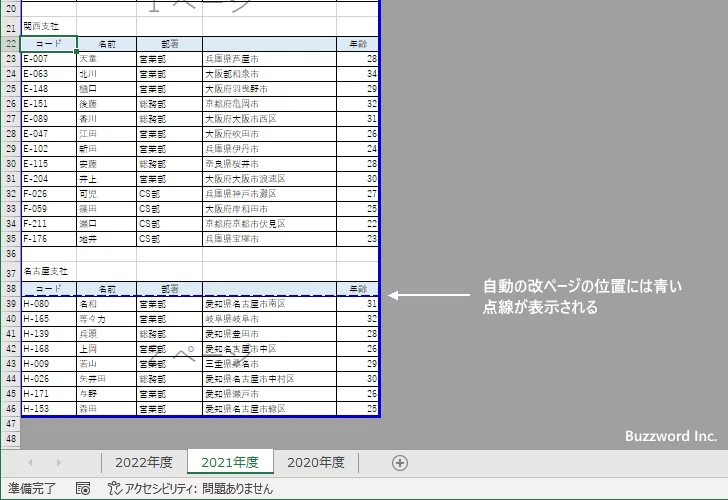Click cell with code E-089

point(49,119)
